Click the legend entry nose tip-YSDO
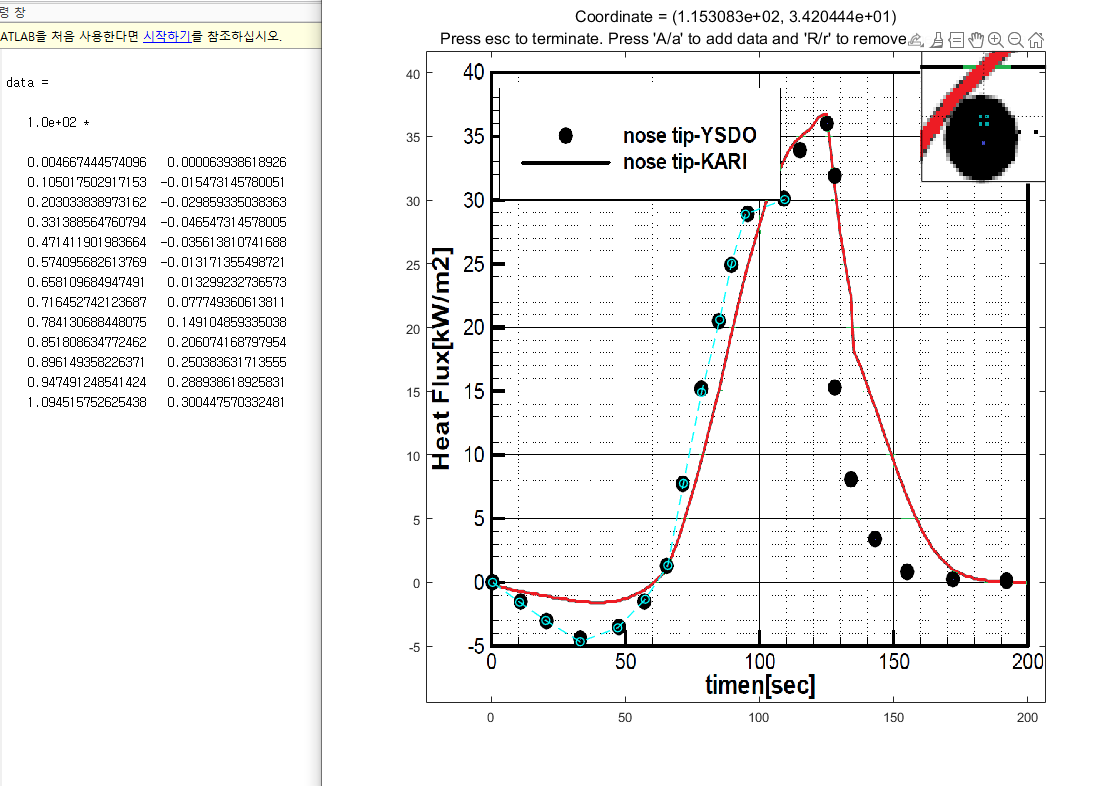 pyautogui.click(x=656, y=135)
